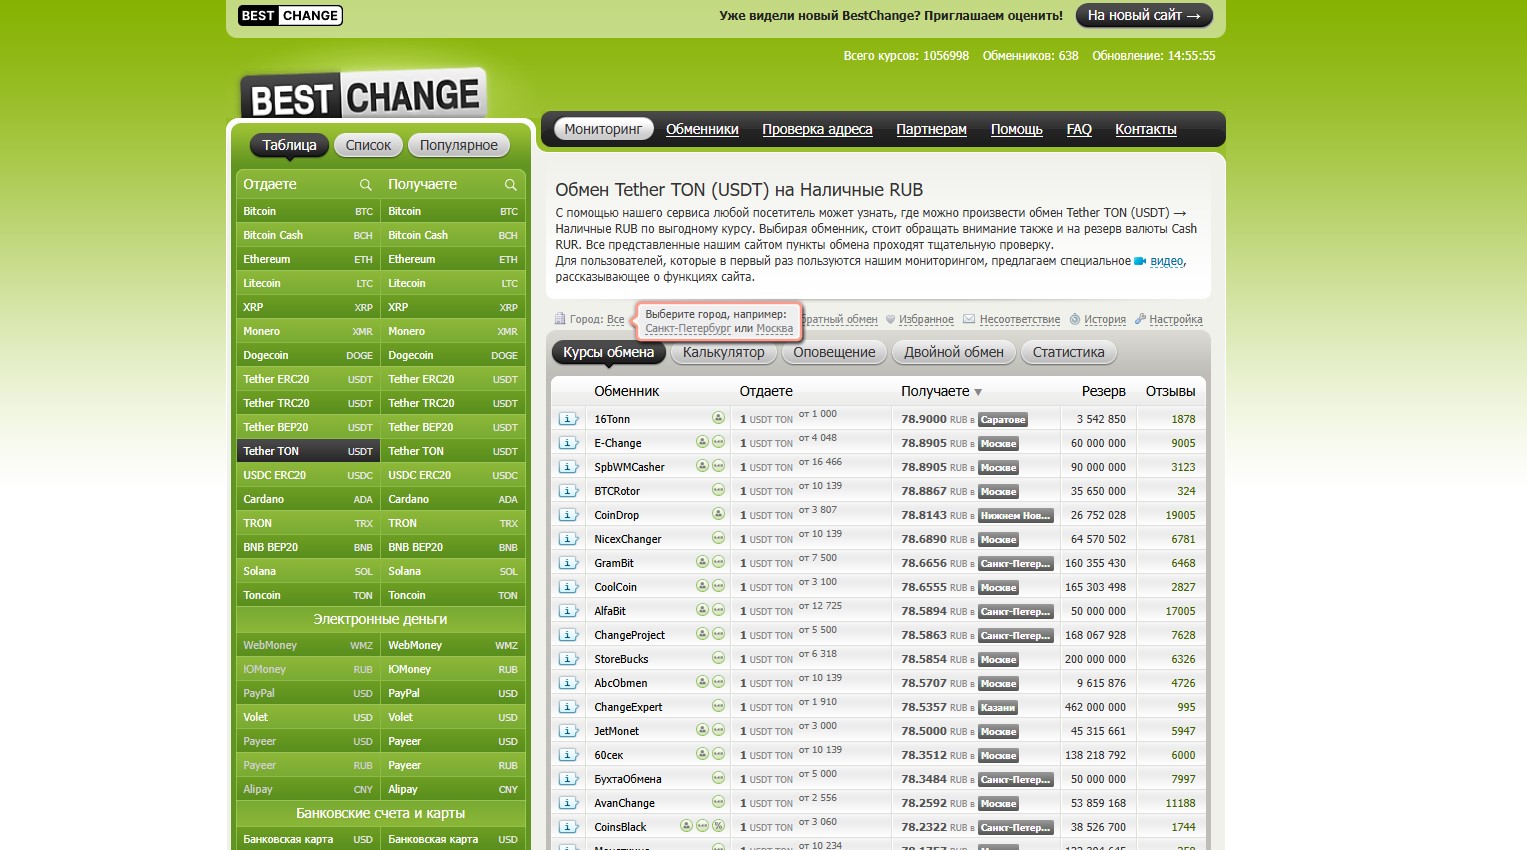
Task: Open the 9005 reviews for E-Change
Action: click(x=1183, y=443)
